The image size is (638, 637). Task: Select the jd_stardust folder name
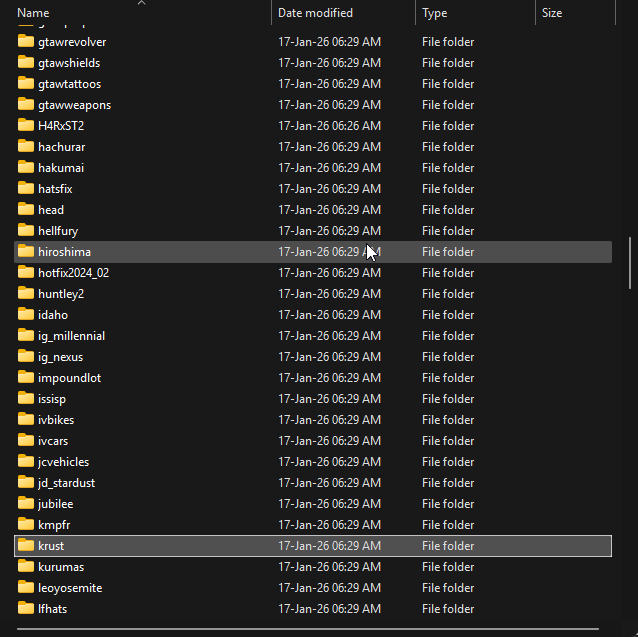point(66,484)
